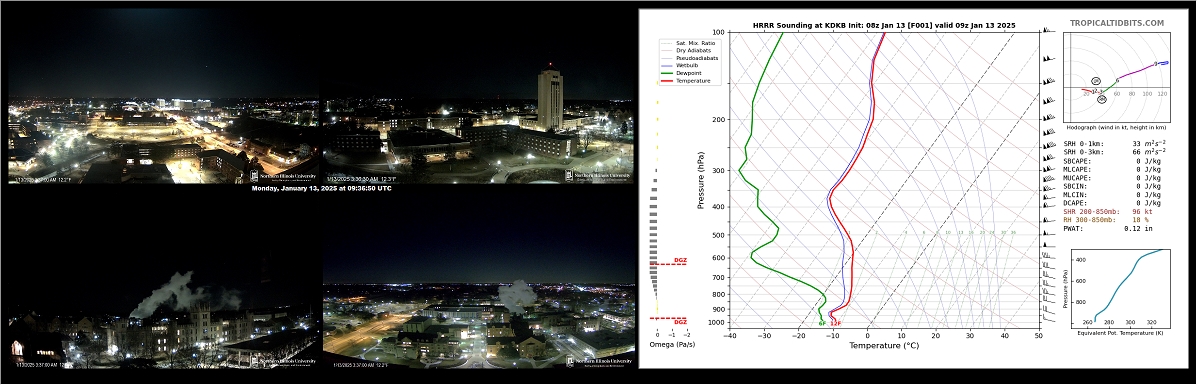Click the Northern Illinois University logo in the tower webcam

(598, 176)
